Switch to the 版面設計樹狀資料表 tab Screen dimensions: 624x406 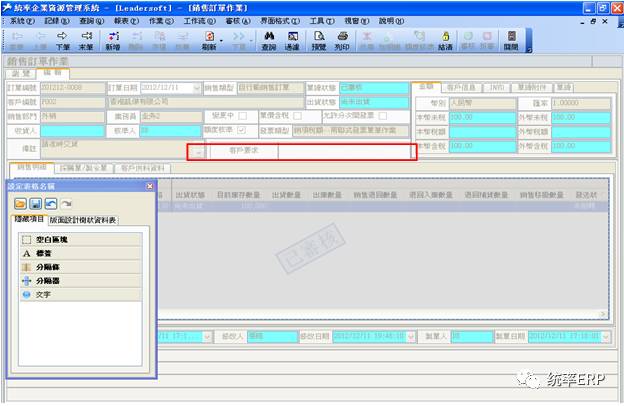[83, 219]
